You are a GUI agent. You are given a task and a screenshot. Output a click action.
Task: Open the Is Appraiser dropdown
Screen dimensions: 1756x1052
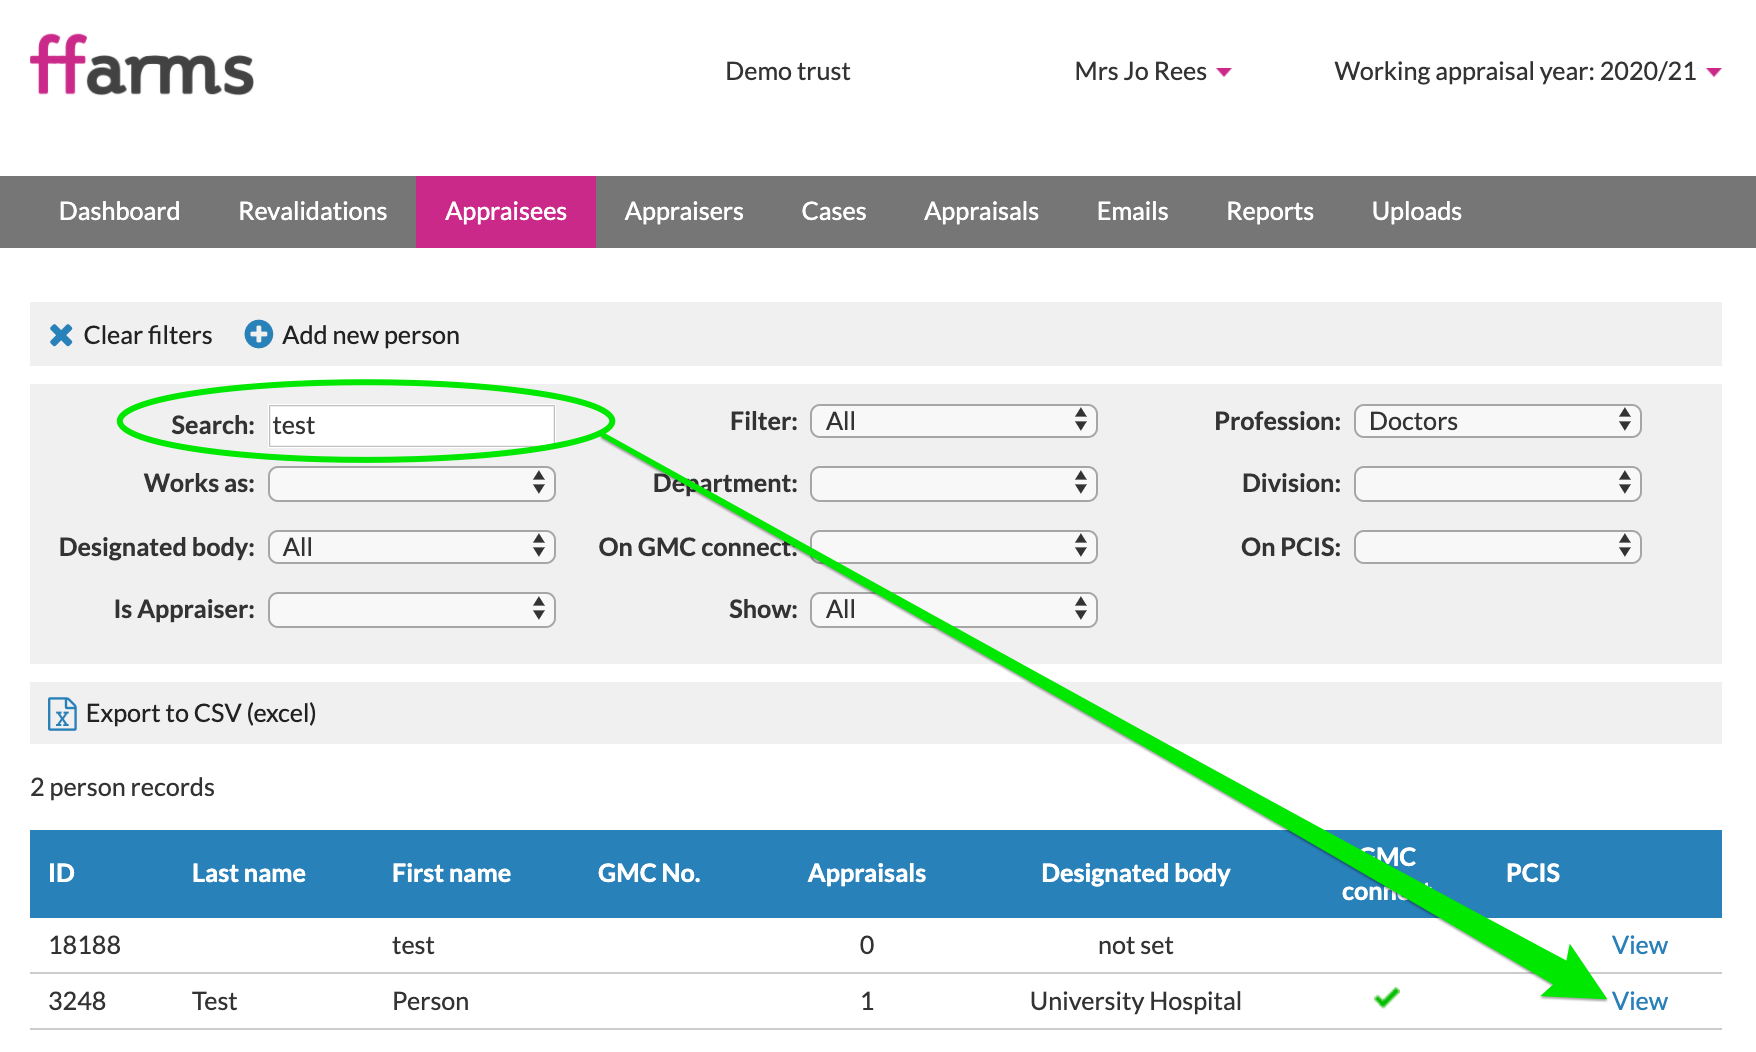click(411, 610)
